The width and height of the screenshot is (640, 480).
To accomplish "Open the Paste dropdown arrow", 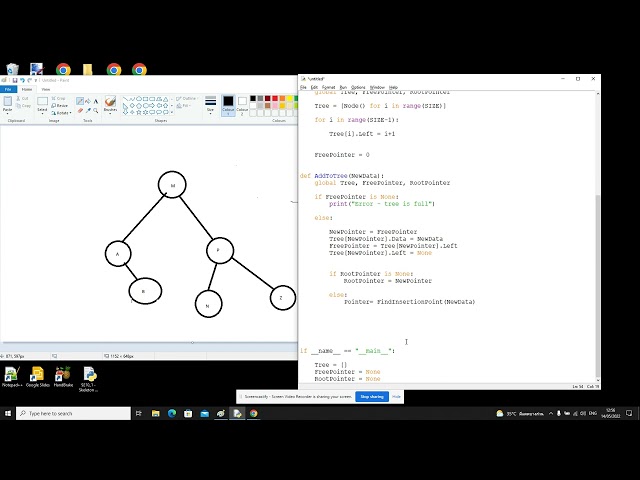I will pos(7,112).
